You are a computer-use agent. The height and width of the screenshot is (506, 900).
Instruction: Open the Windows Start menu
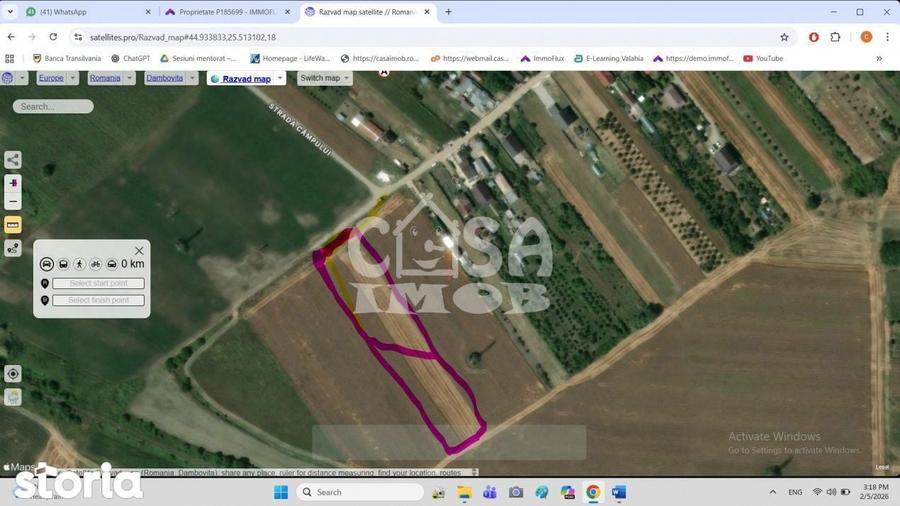(x=281, y=492)
